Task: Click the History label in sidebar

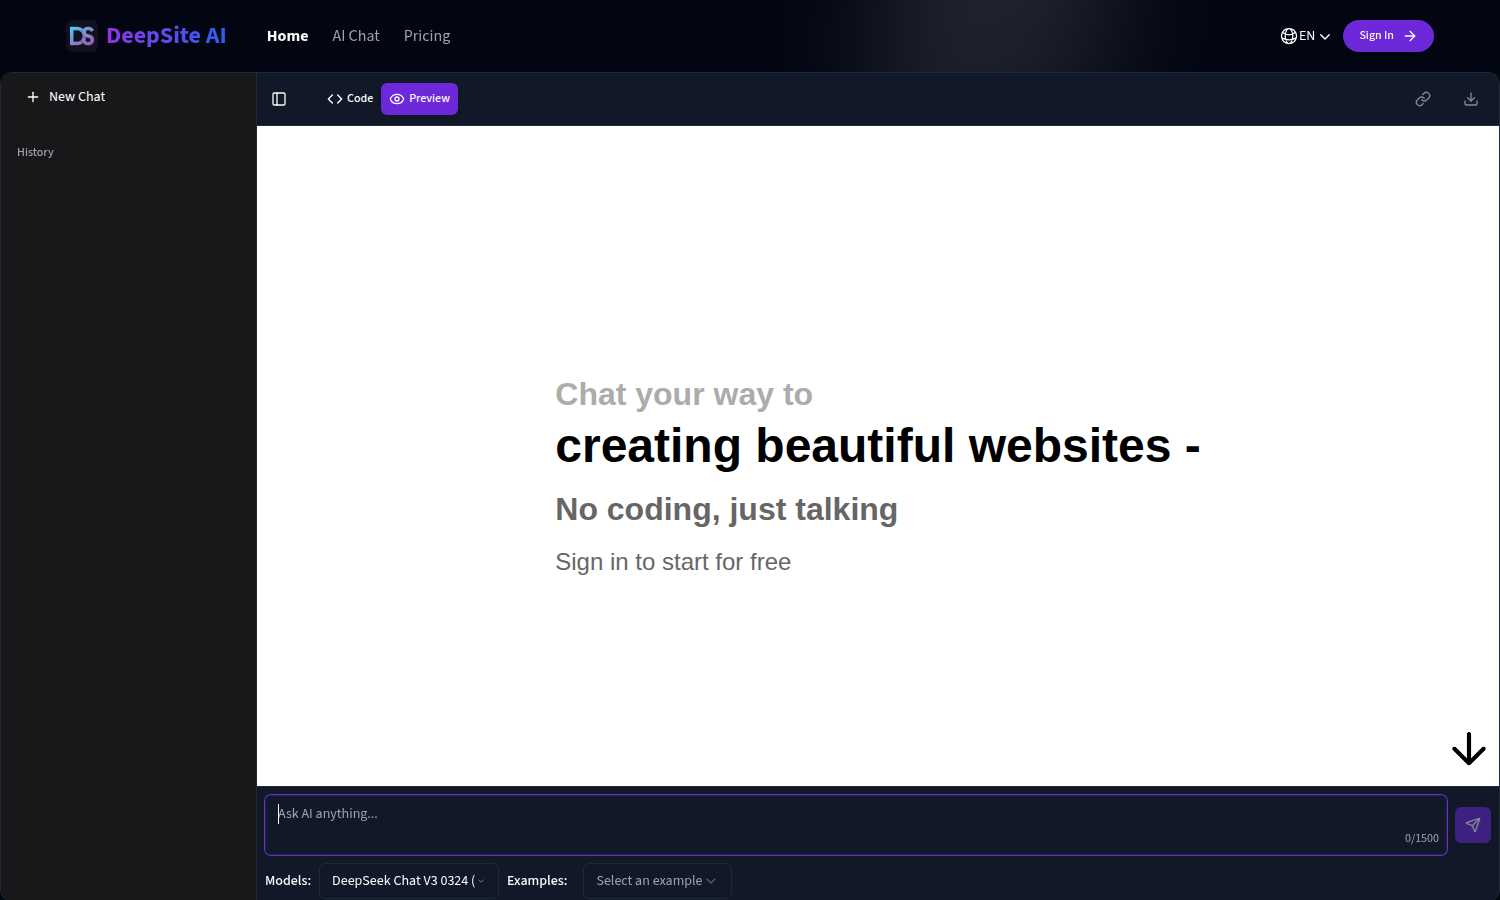Action: tap(35, 152)
